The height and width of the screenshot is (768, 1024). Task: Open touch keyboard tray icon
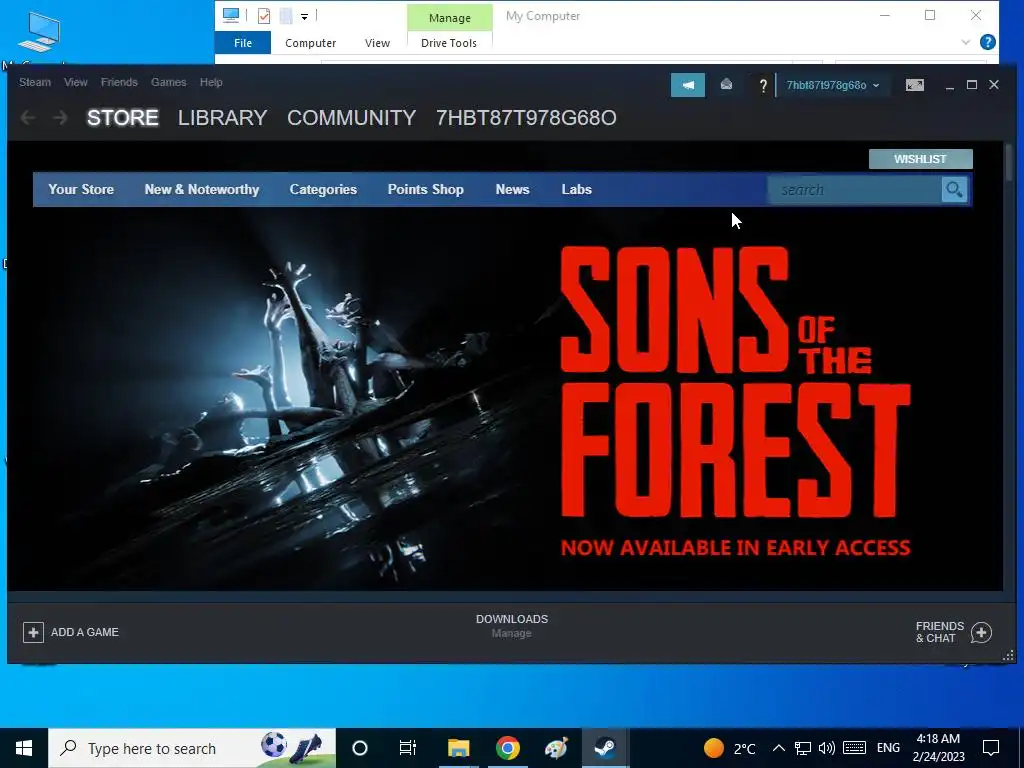tap(854, 748)
